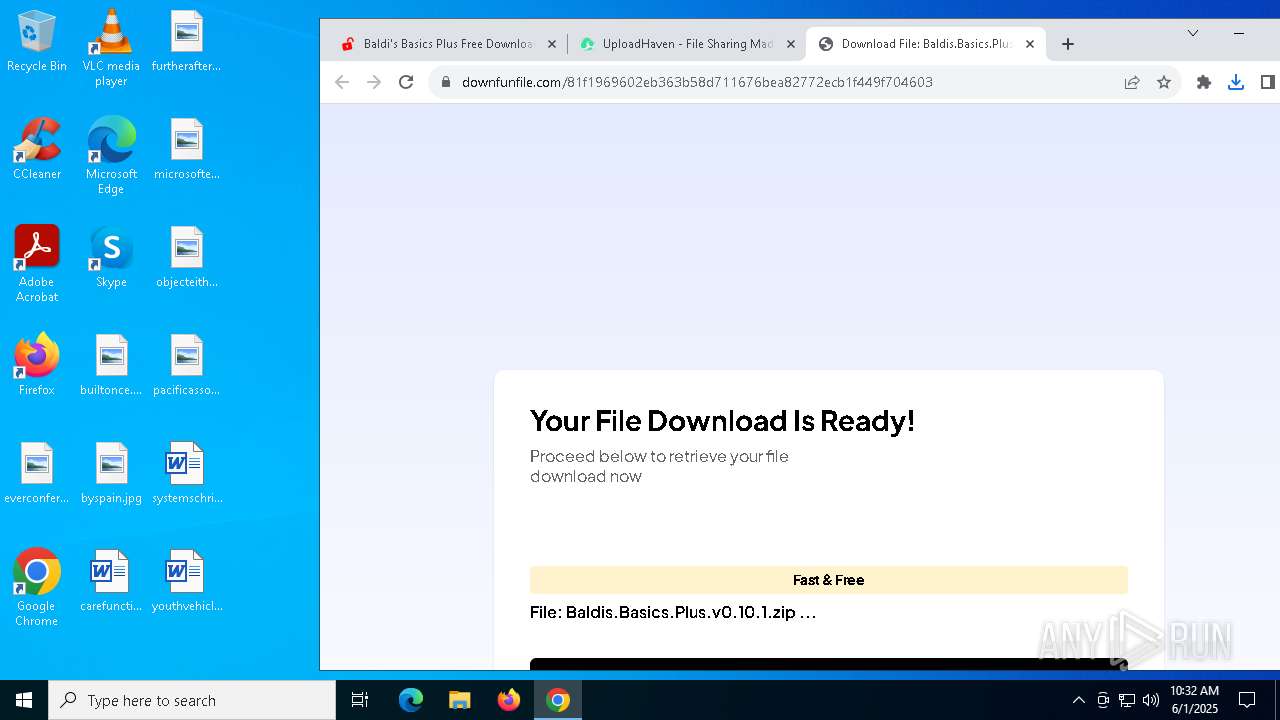Viewport: 1280px width, 720px height.
Task: Open Google Chrome desktop shortcut
Action: (x=36, y=588)
